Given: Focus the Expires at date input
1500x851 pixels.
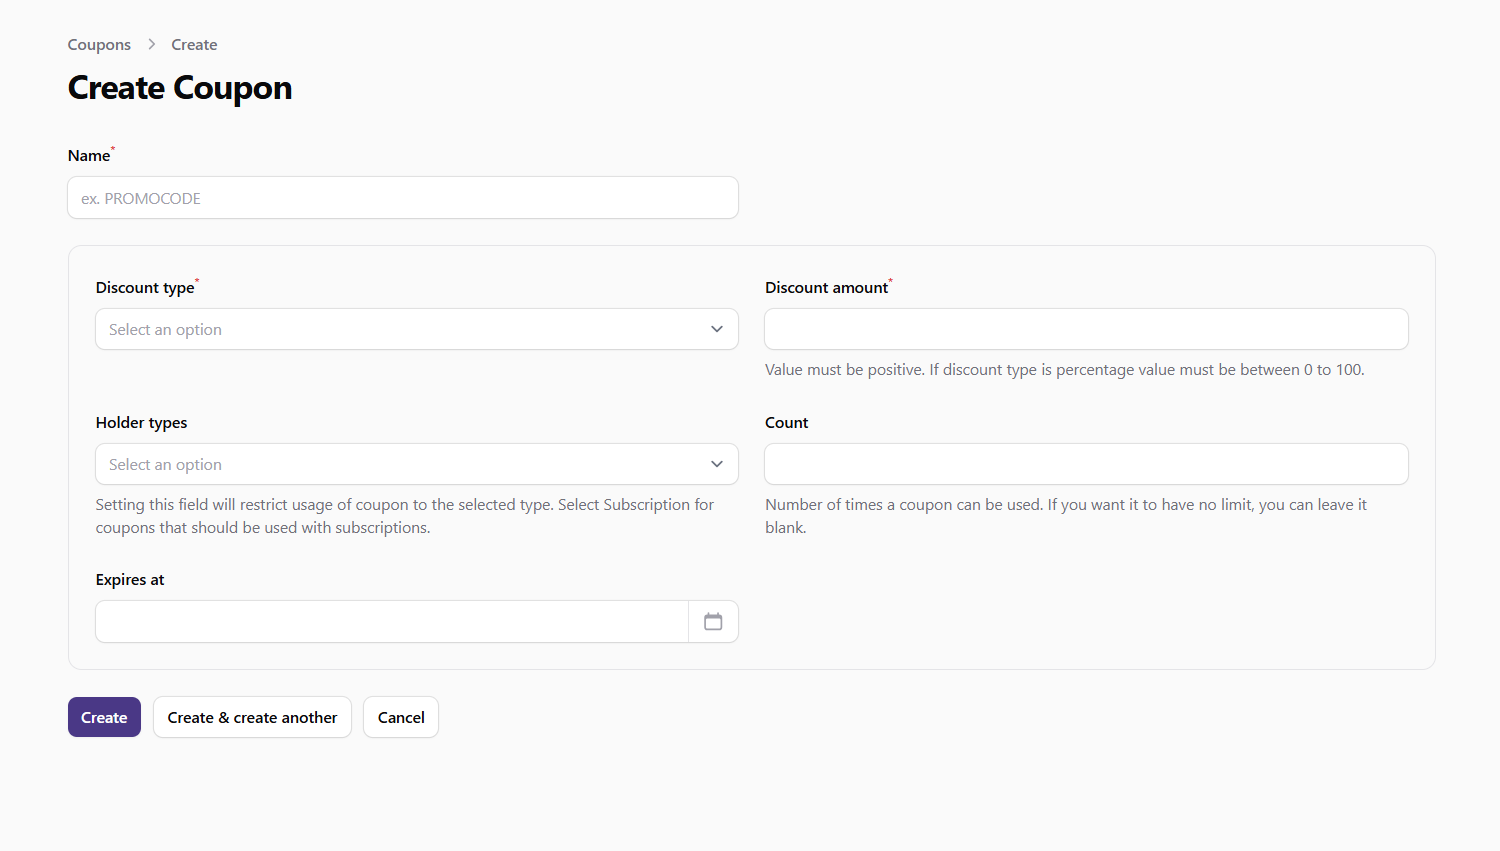Looking at the screenshot, I should coord(391,622).
